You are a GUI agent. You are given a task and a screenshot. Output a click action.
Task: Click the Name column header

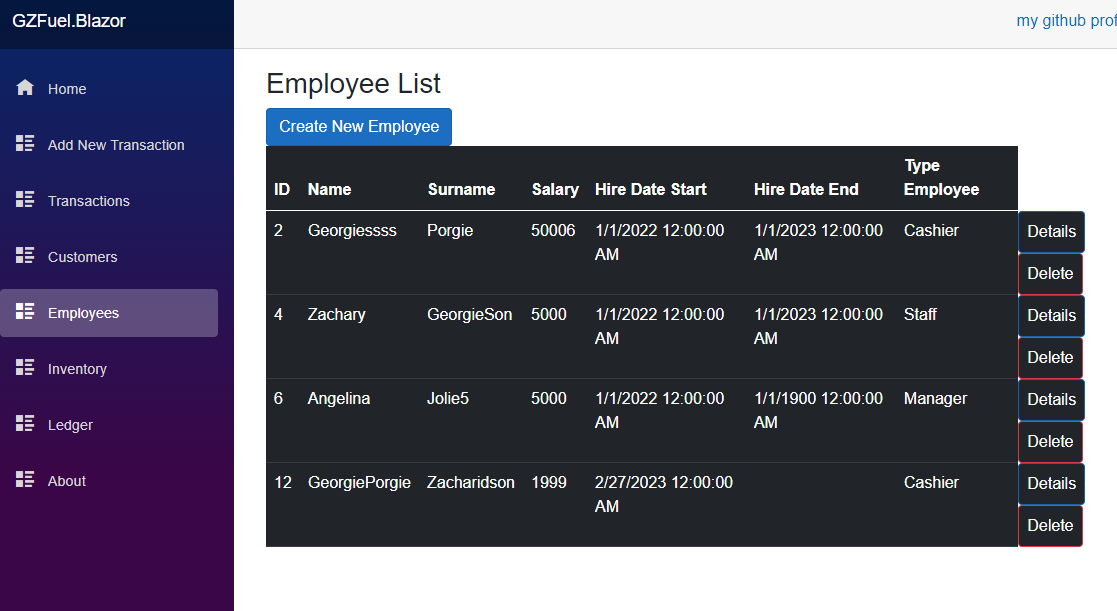click(x=329, y=189)
